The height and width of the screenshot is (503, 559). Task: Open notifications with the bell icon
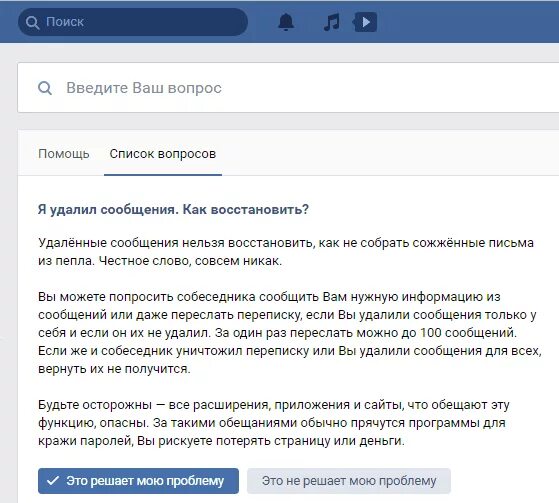tap(286, 22)
